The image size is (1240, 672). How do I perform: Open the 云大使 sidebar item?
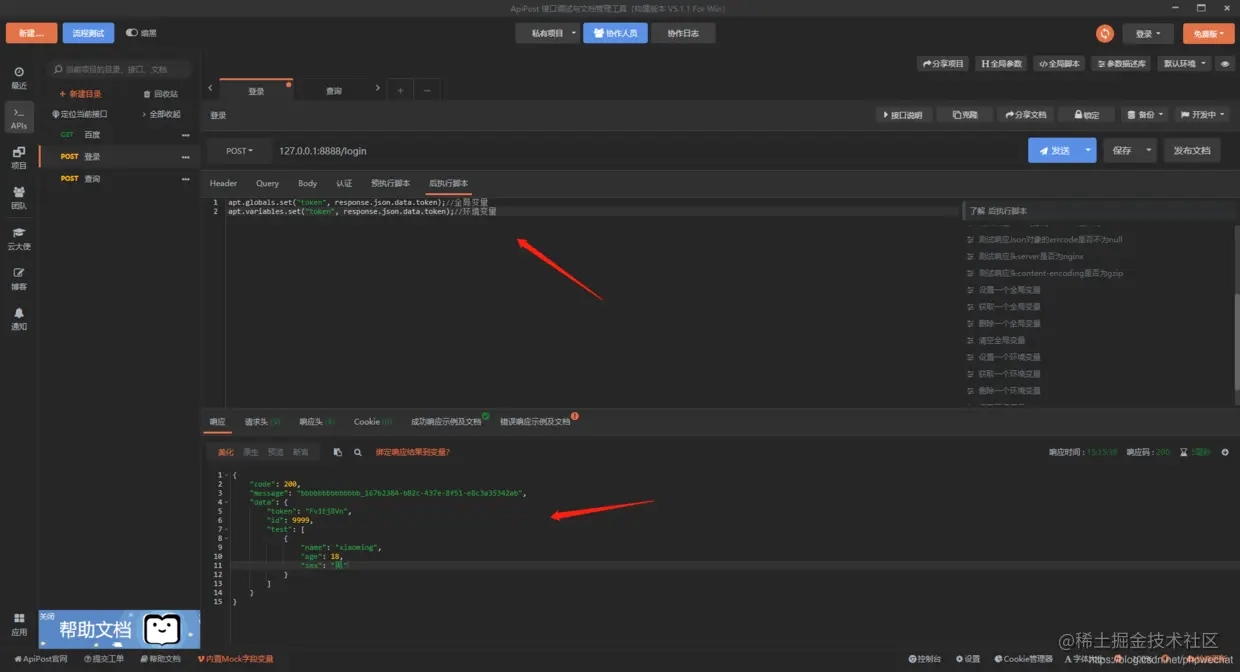19,238
